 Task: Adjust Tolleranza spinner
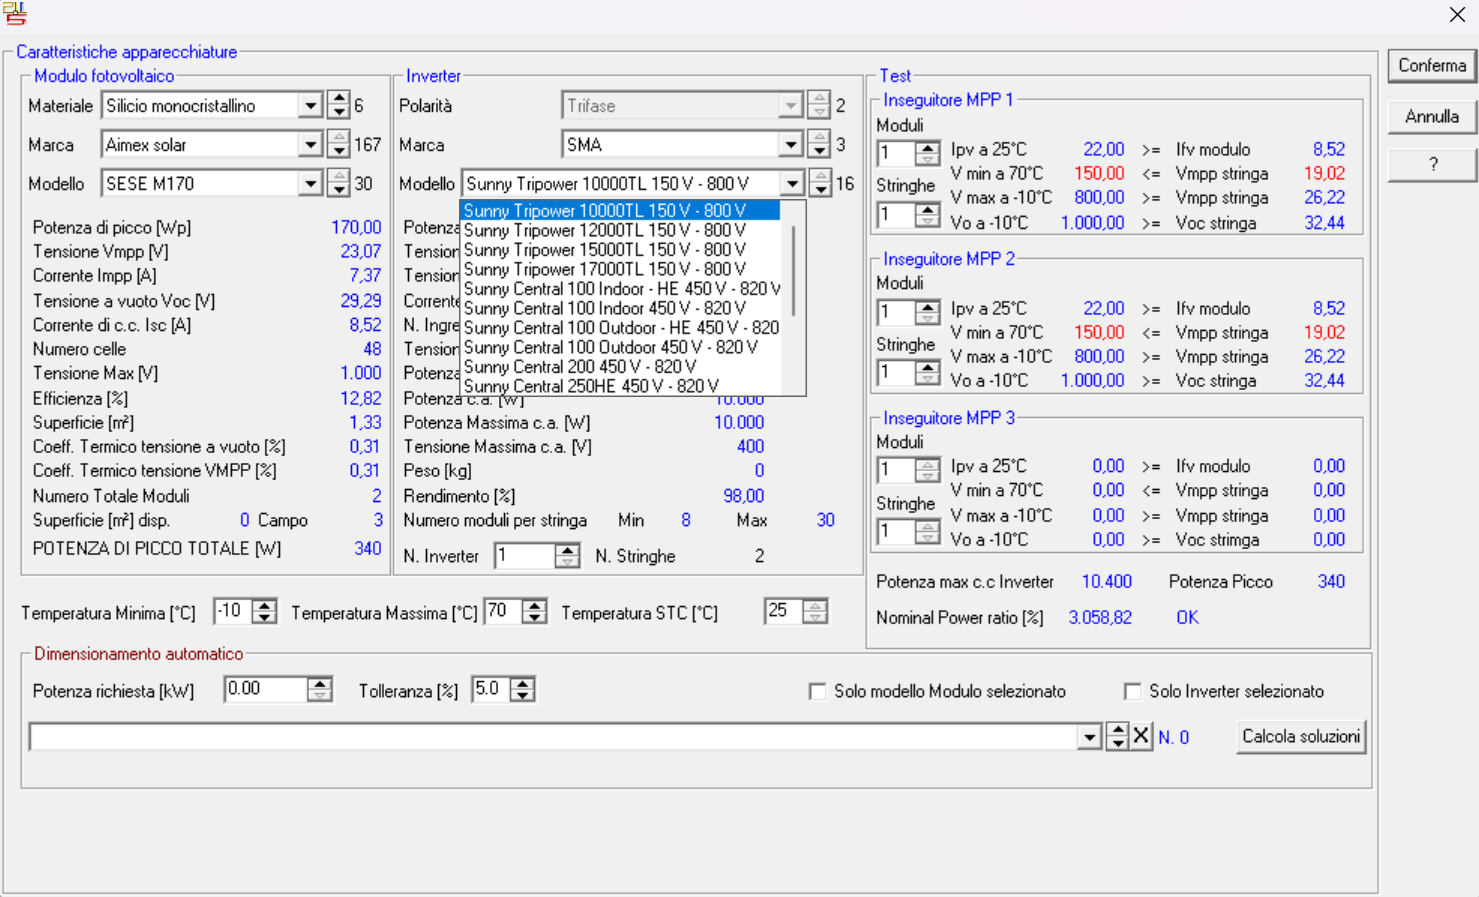point(523,690)
